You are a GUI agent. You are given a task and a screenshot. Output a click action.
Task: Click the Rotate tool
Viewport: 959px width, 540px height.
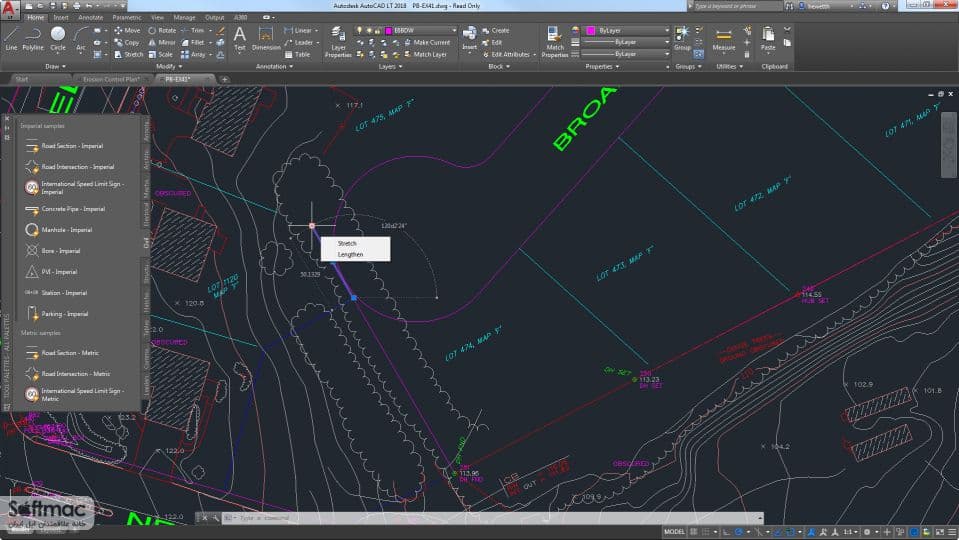pos(162,30)
